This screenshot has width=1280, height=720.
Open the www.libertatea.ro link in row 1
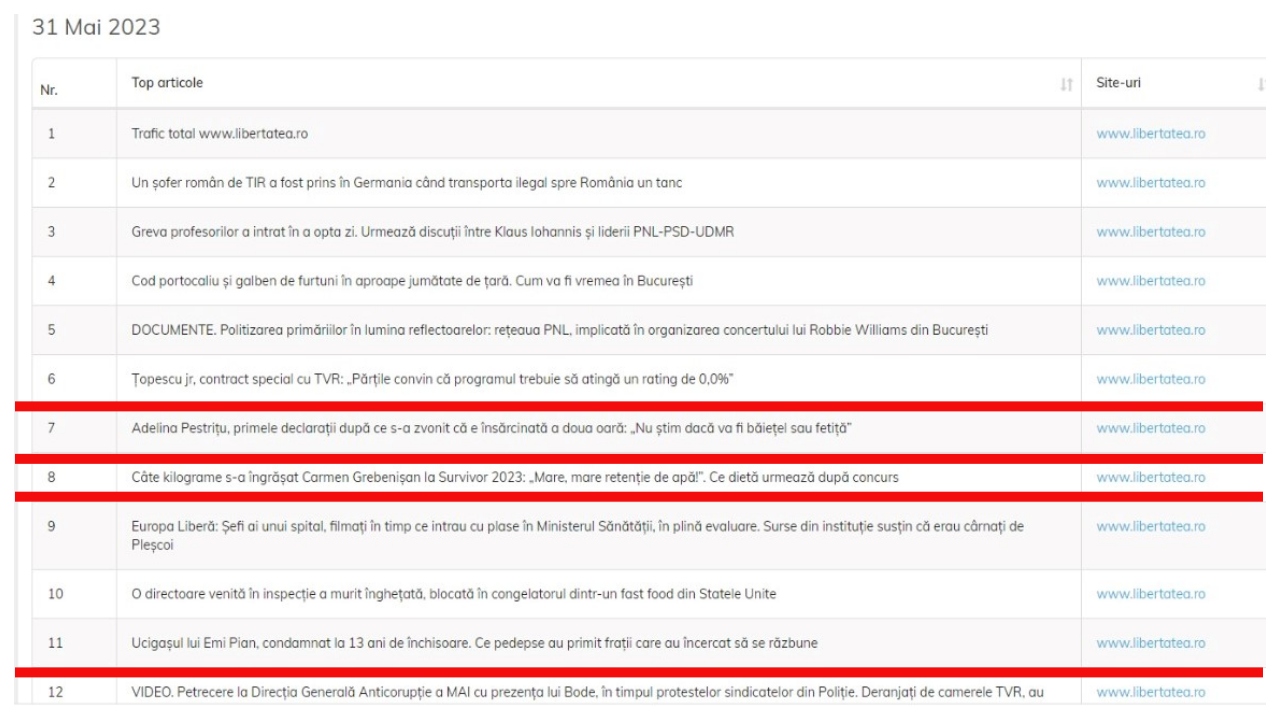tap(1150, 134)
